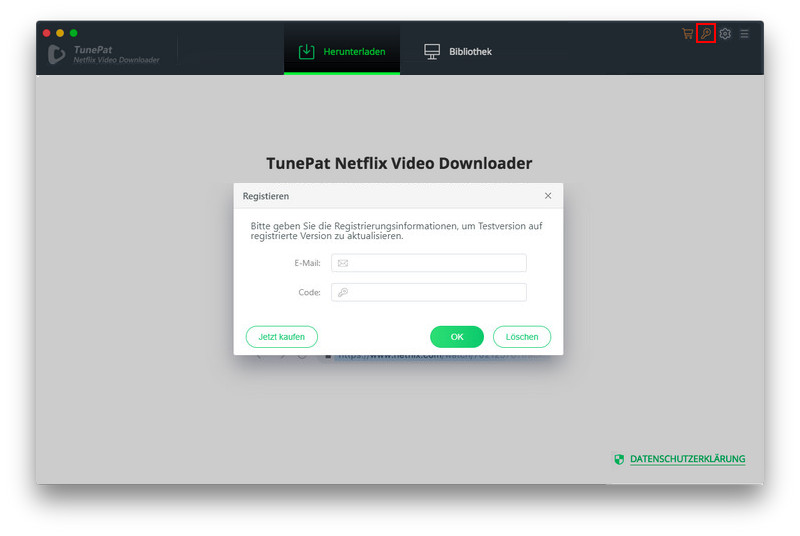Open settings with the gear icon
The image size is (800, 536).
(x=725, y=34)
